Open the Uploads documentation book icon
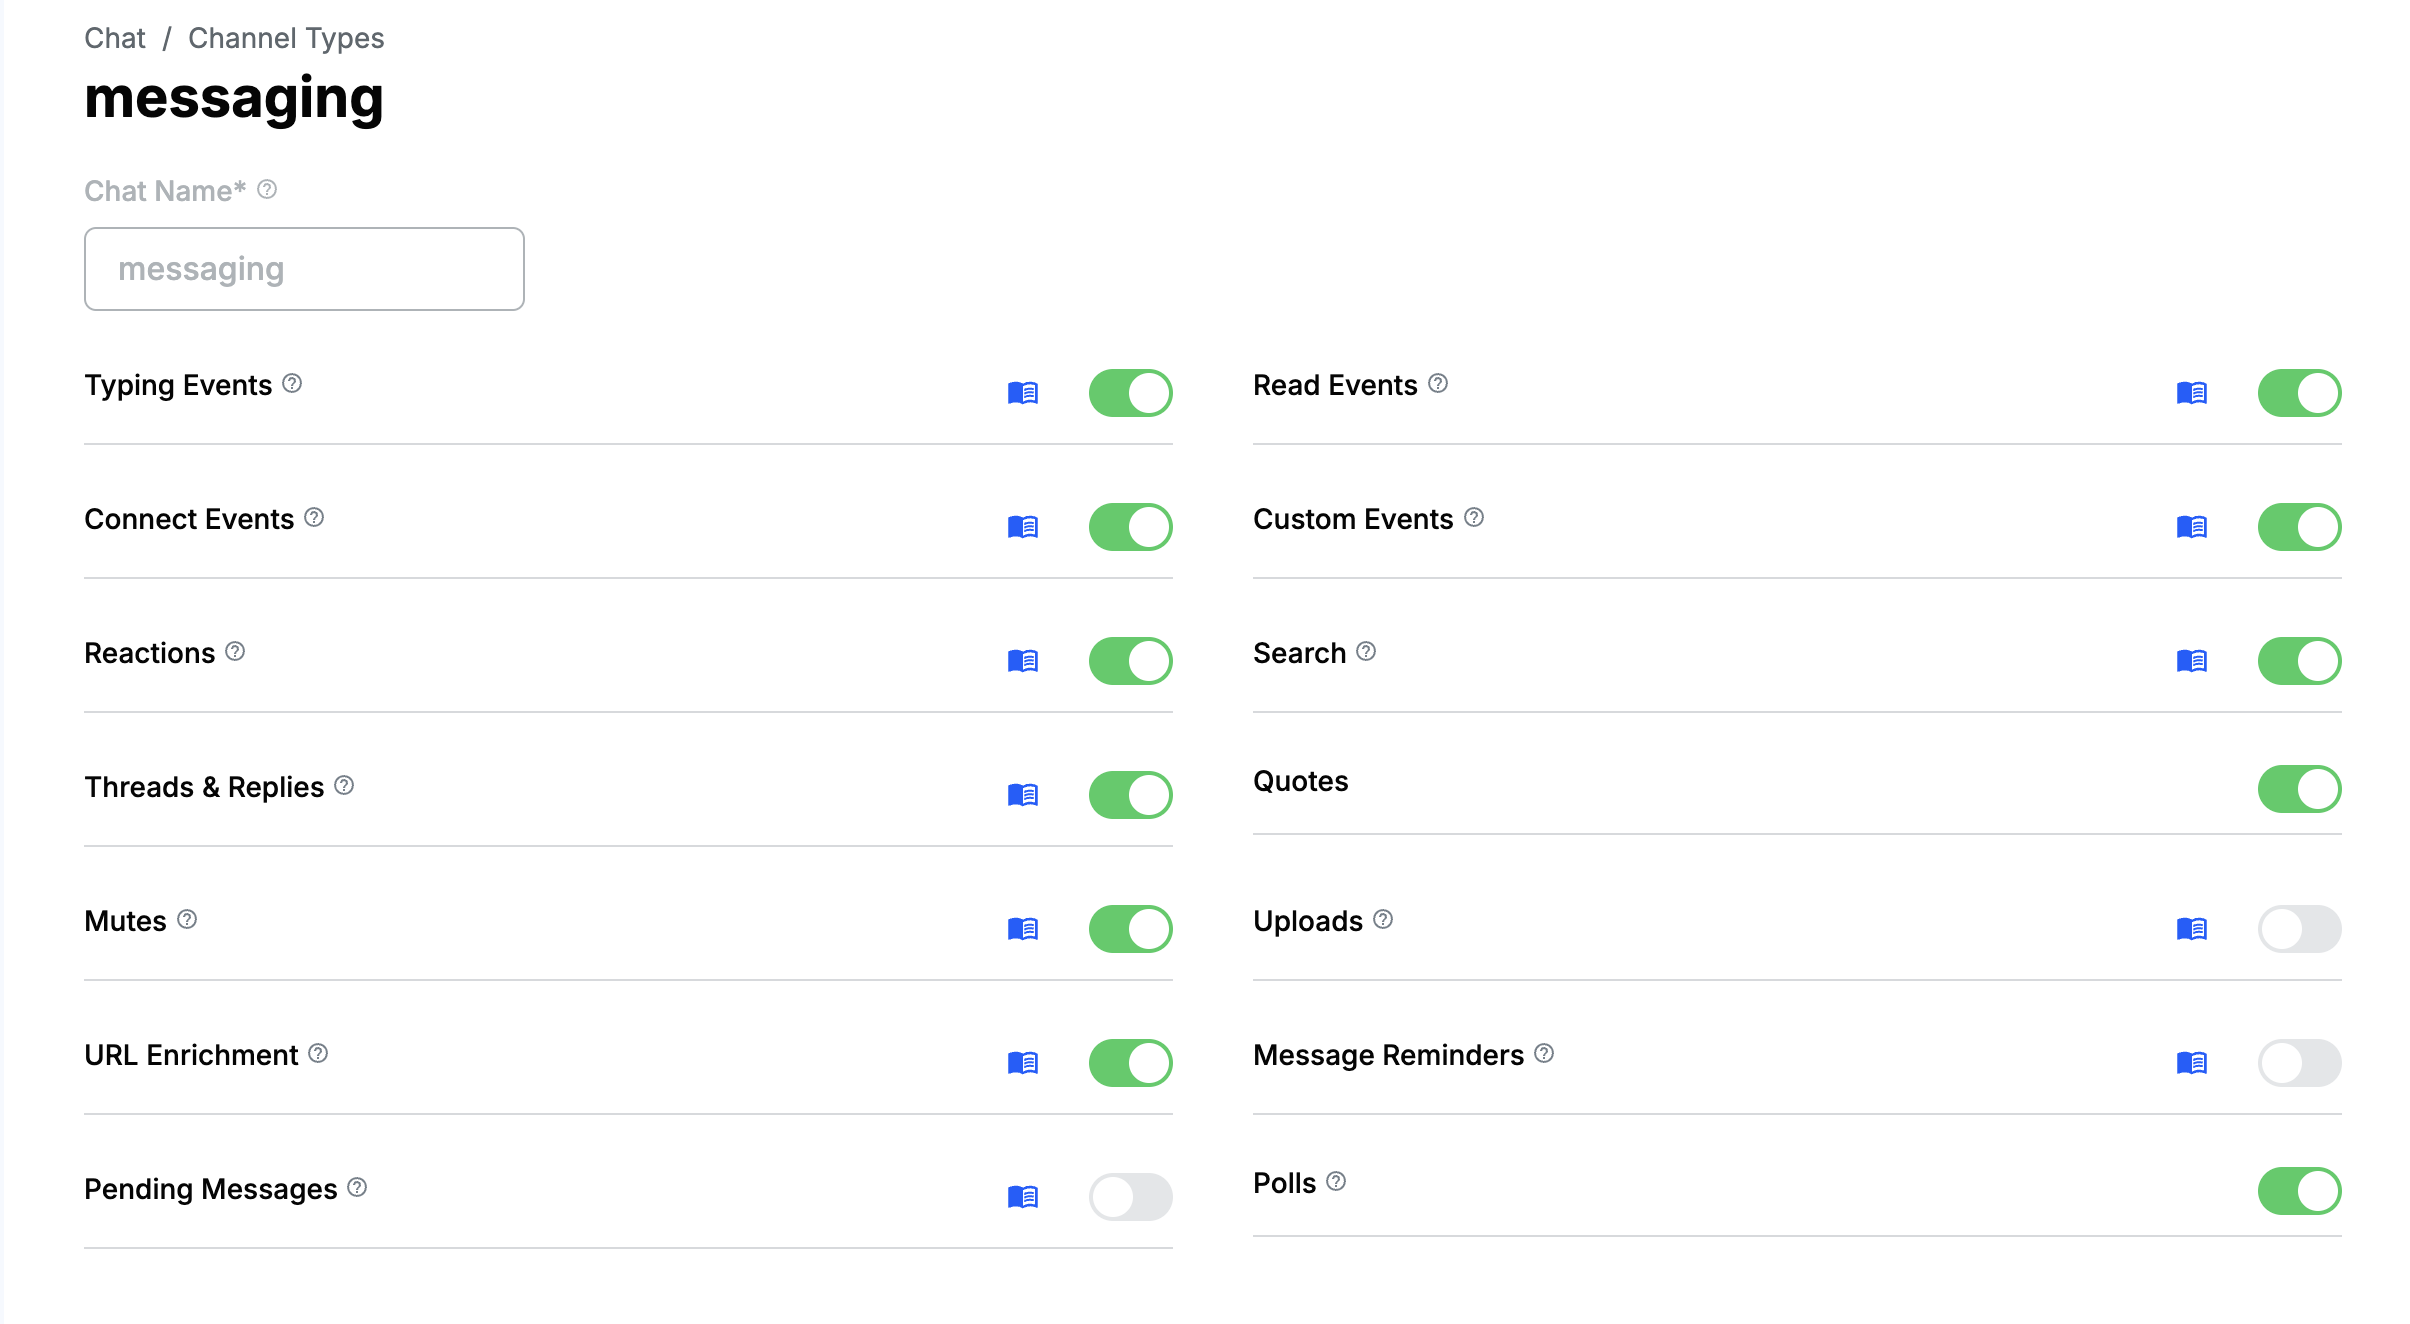Screen dimensions: 2410x1324 pyautogui.click(x=2191, y=929)
